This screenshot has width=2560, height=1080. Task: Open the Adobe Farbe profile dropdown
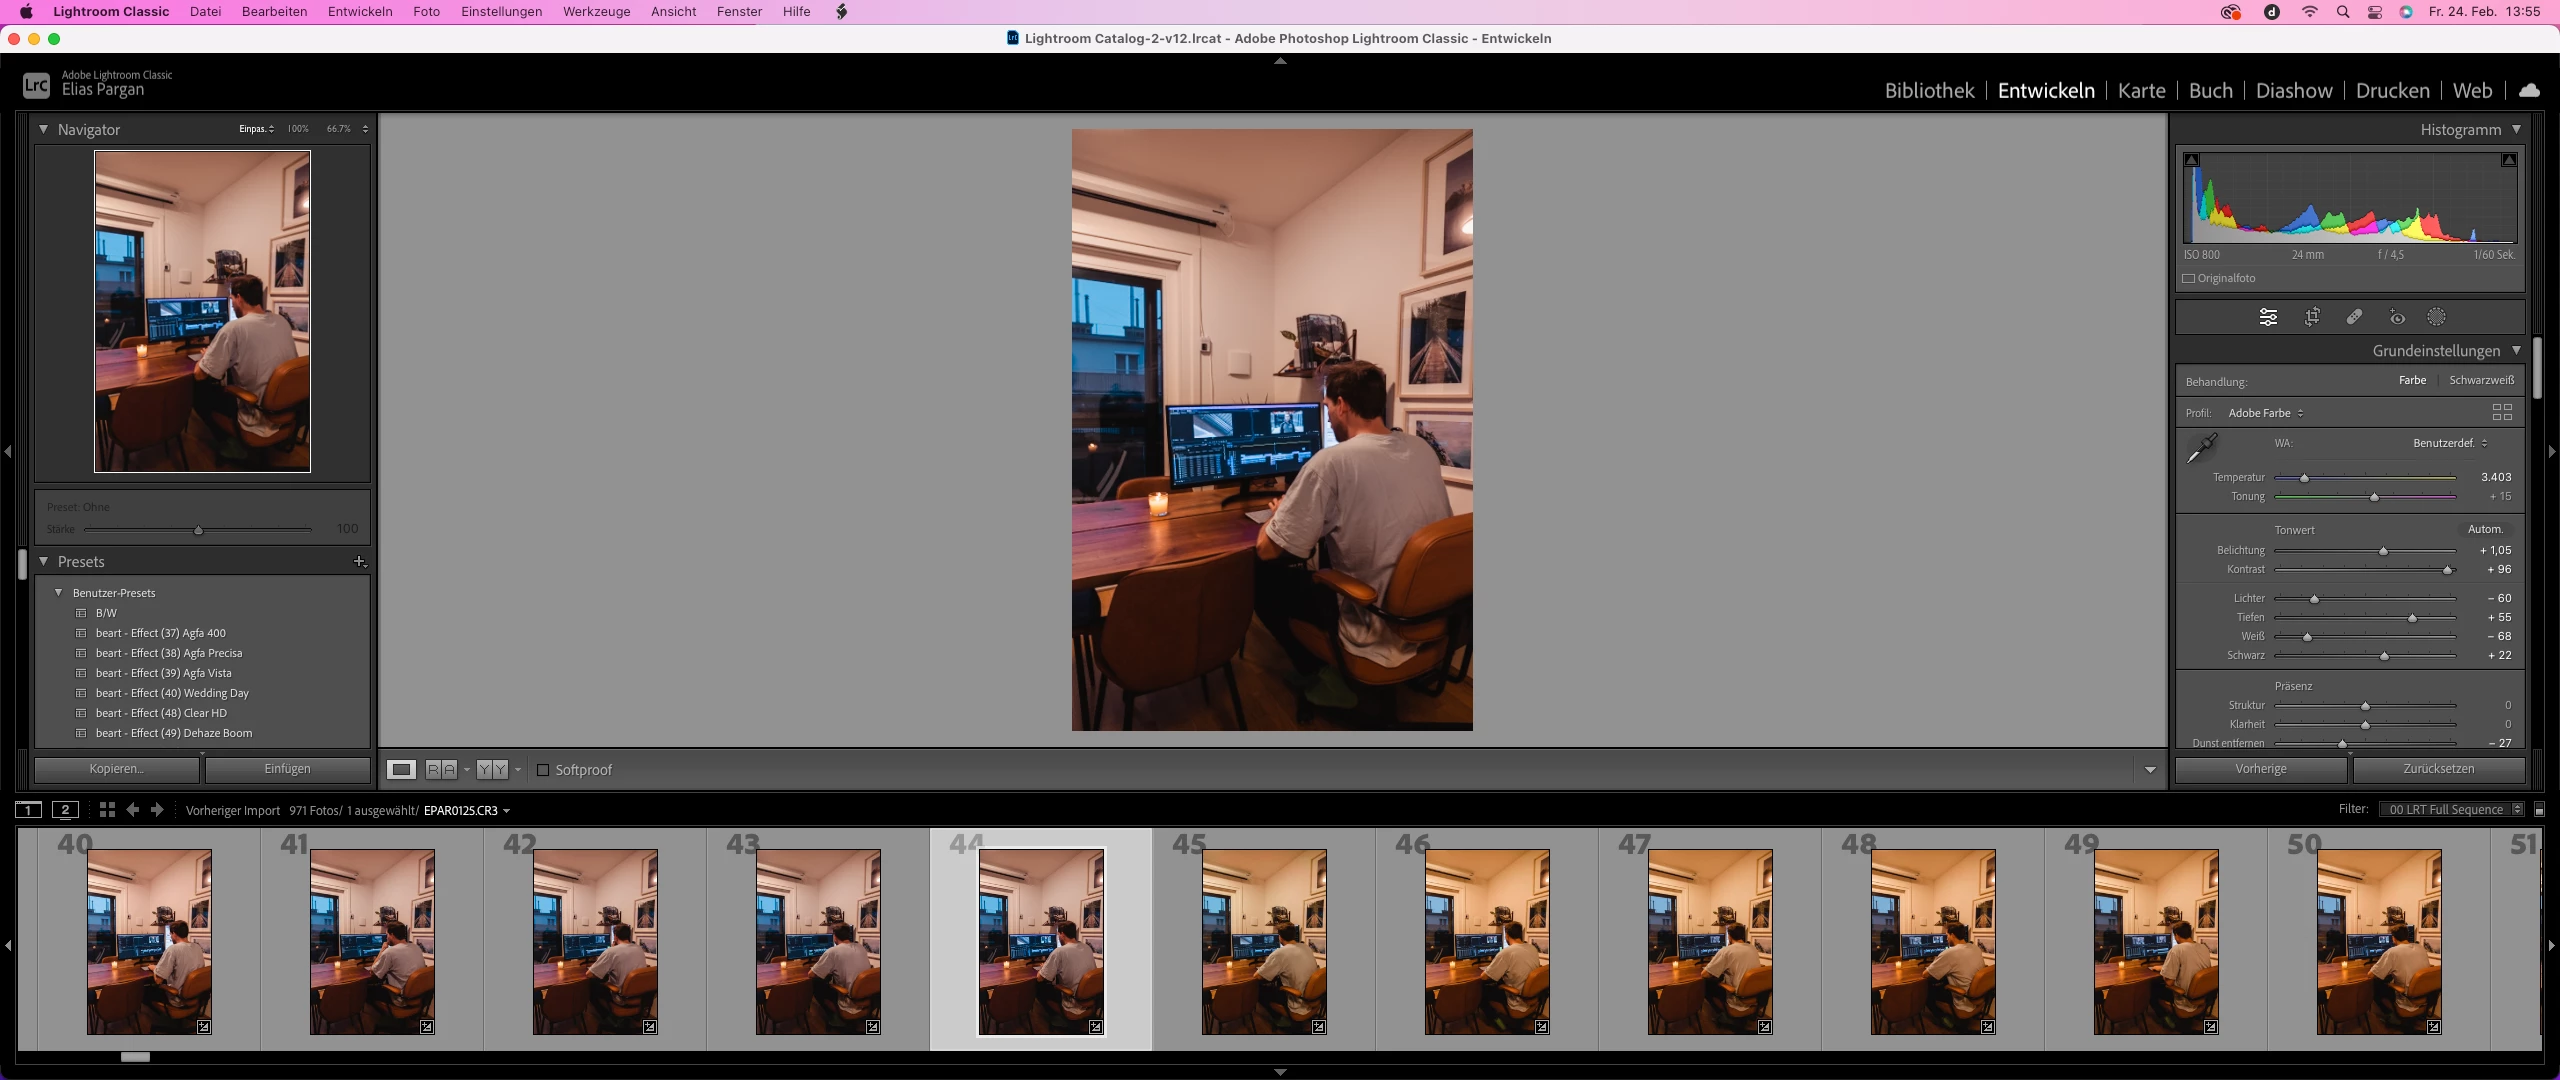click(x=2266, y=413)
